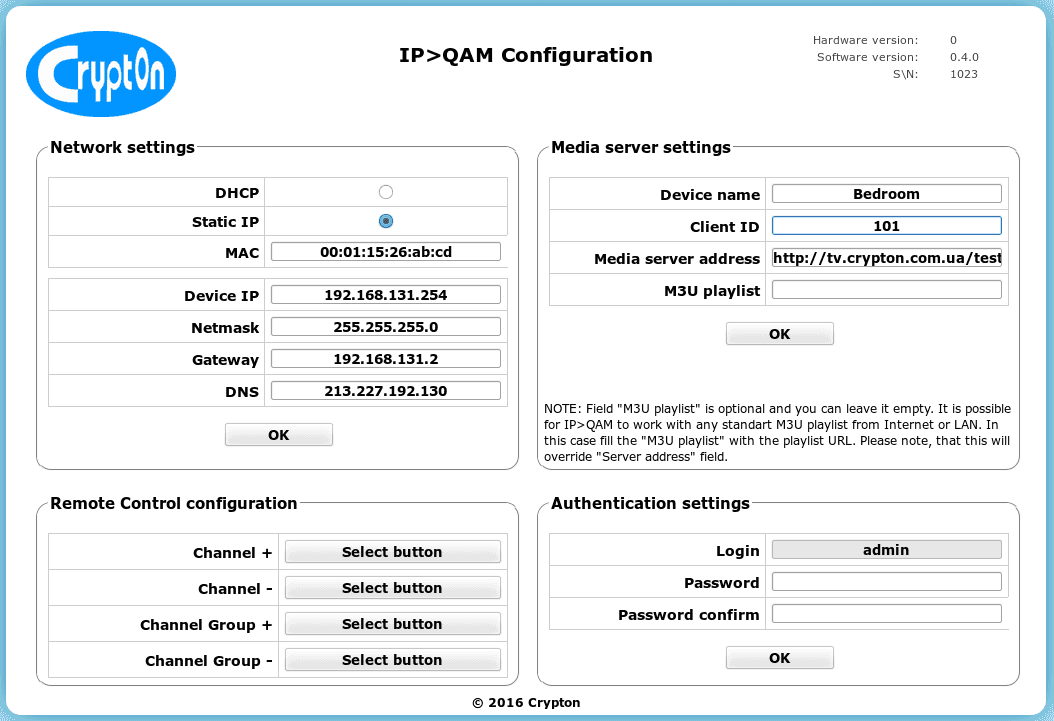Select the DHCP radio button
Screen dimensions: 1054x721
tap(386, 192)
